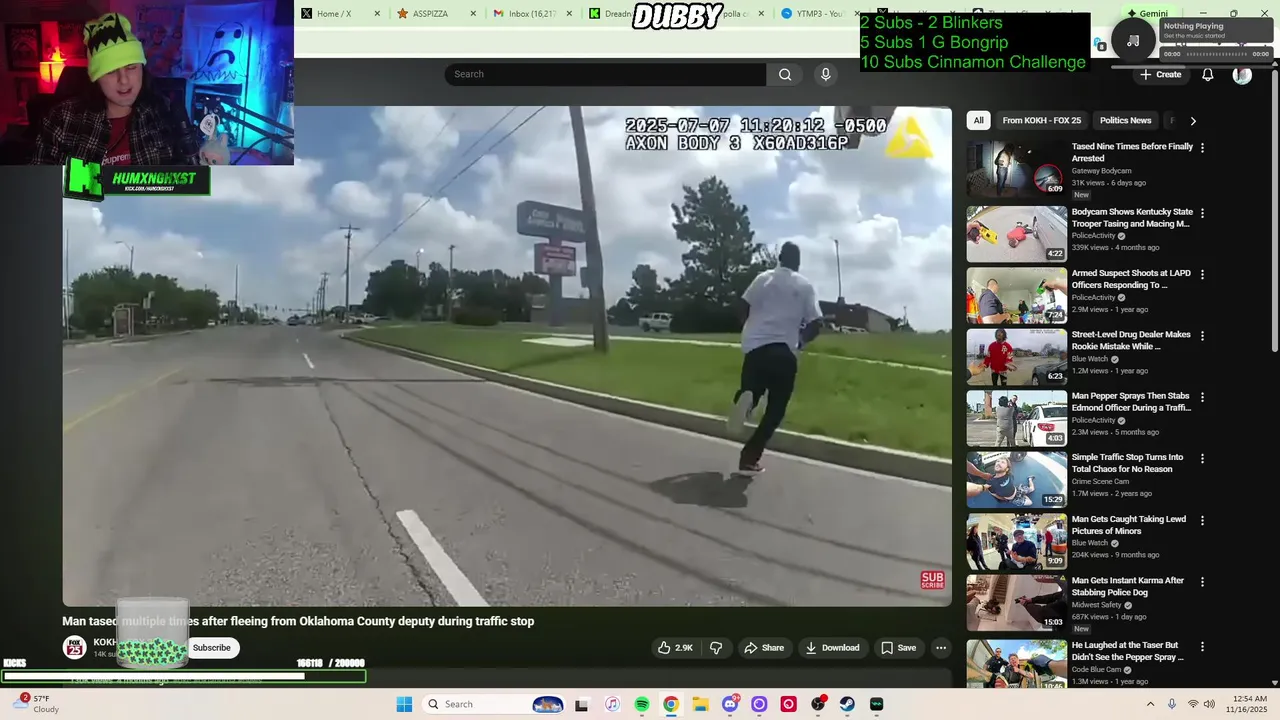Open options menu for Man Gets Caught video
Screen dimensions: 1280x720
pos(1202,520)
